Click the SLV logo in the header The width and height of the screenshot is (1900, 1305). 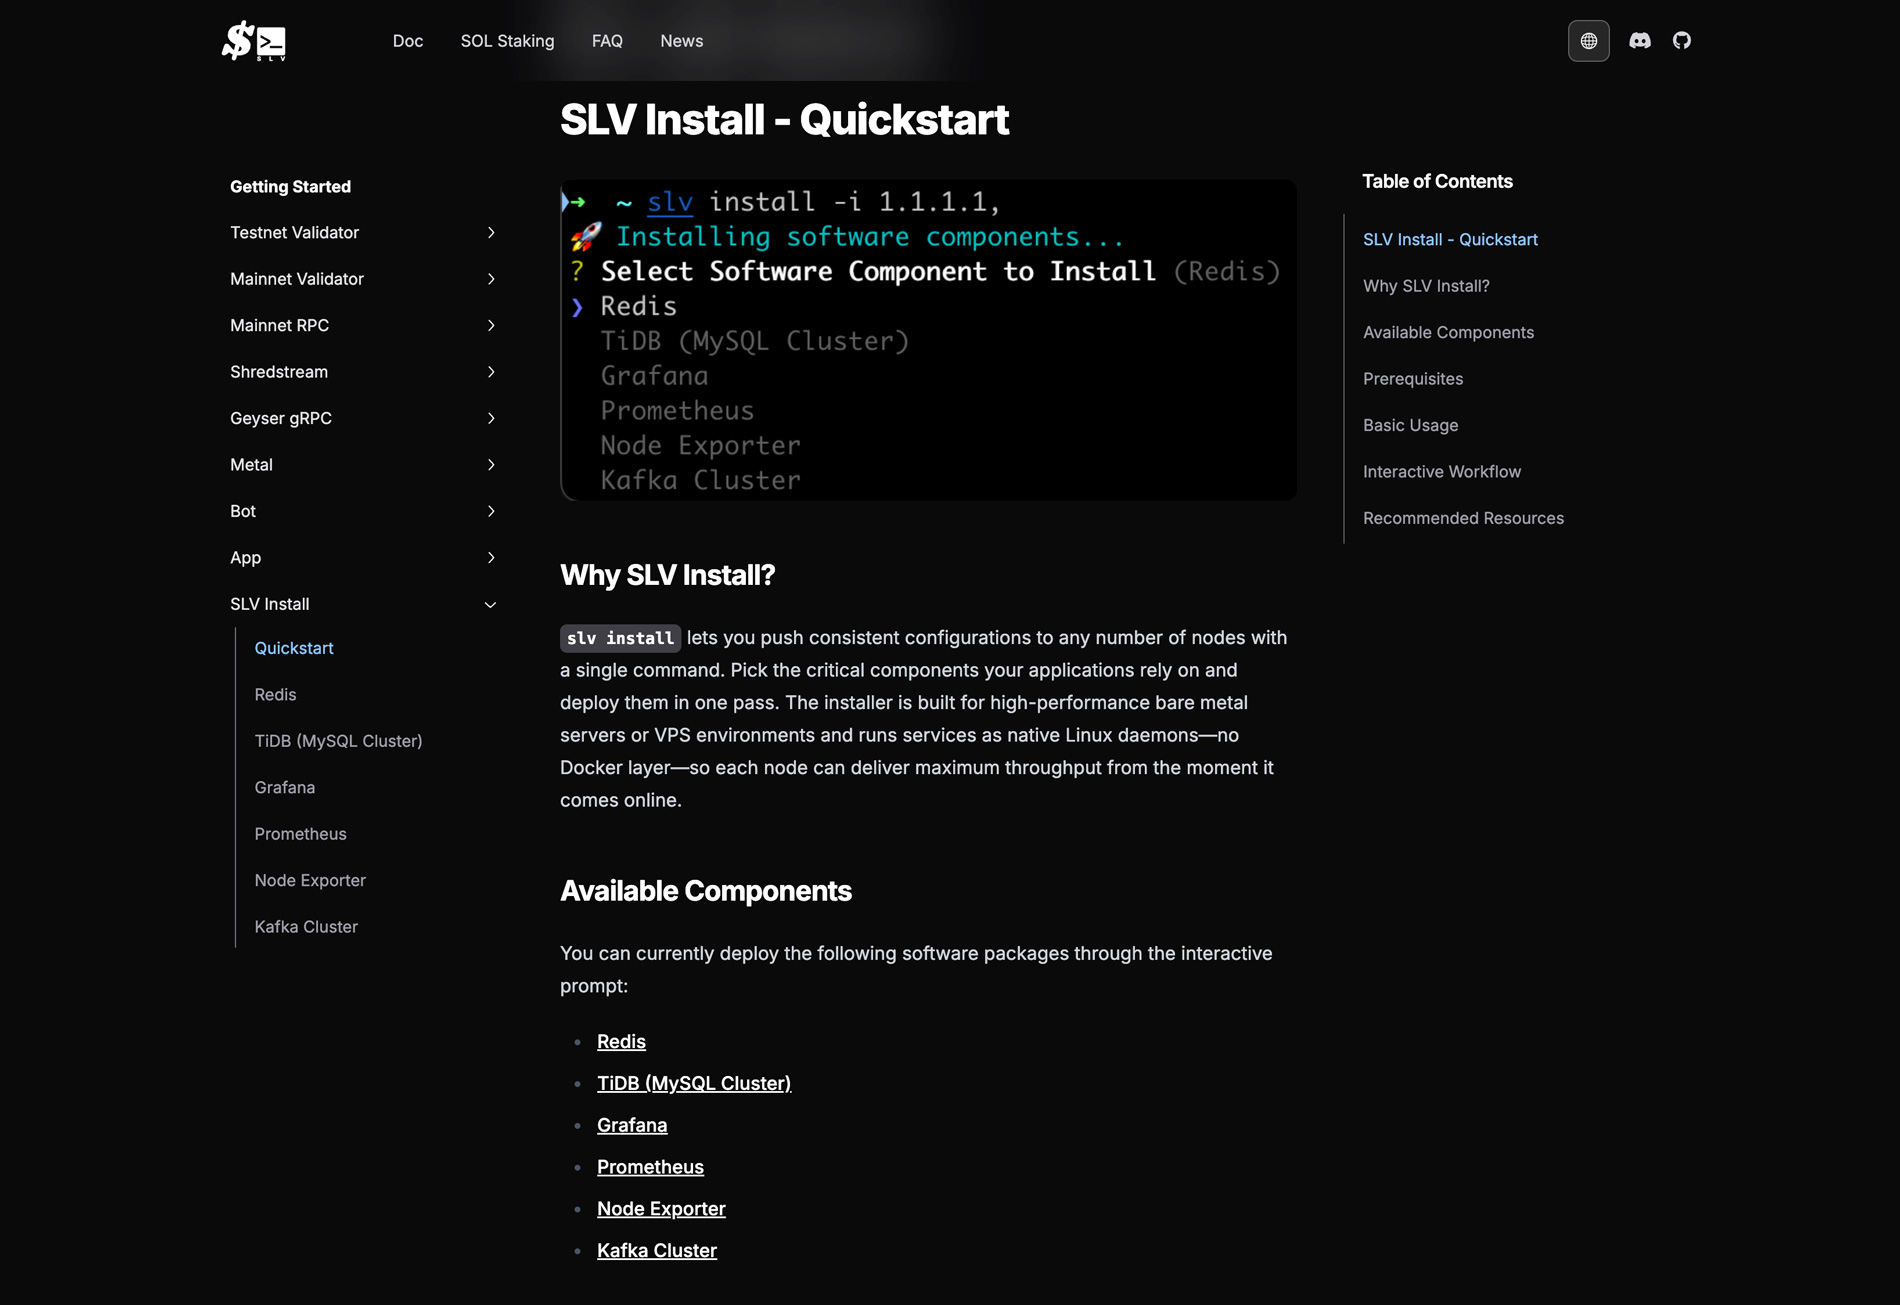tap(253, 41)
